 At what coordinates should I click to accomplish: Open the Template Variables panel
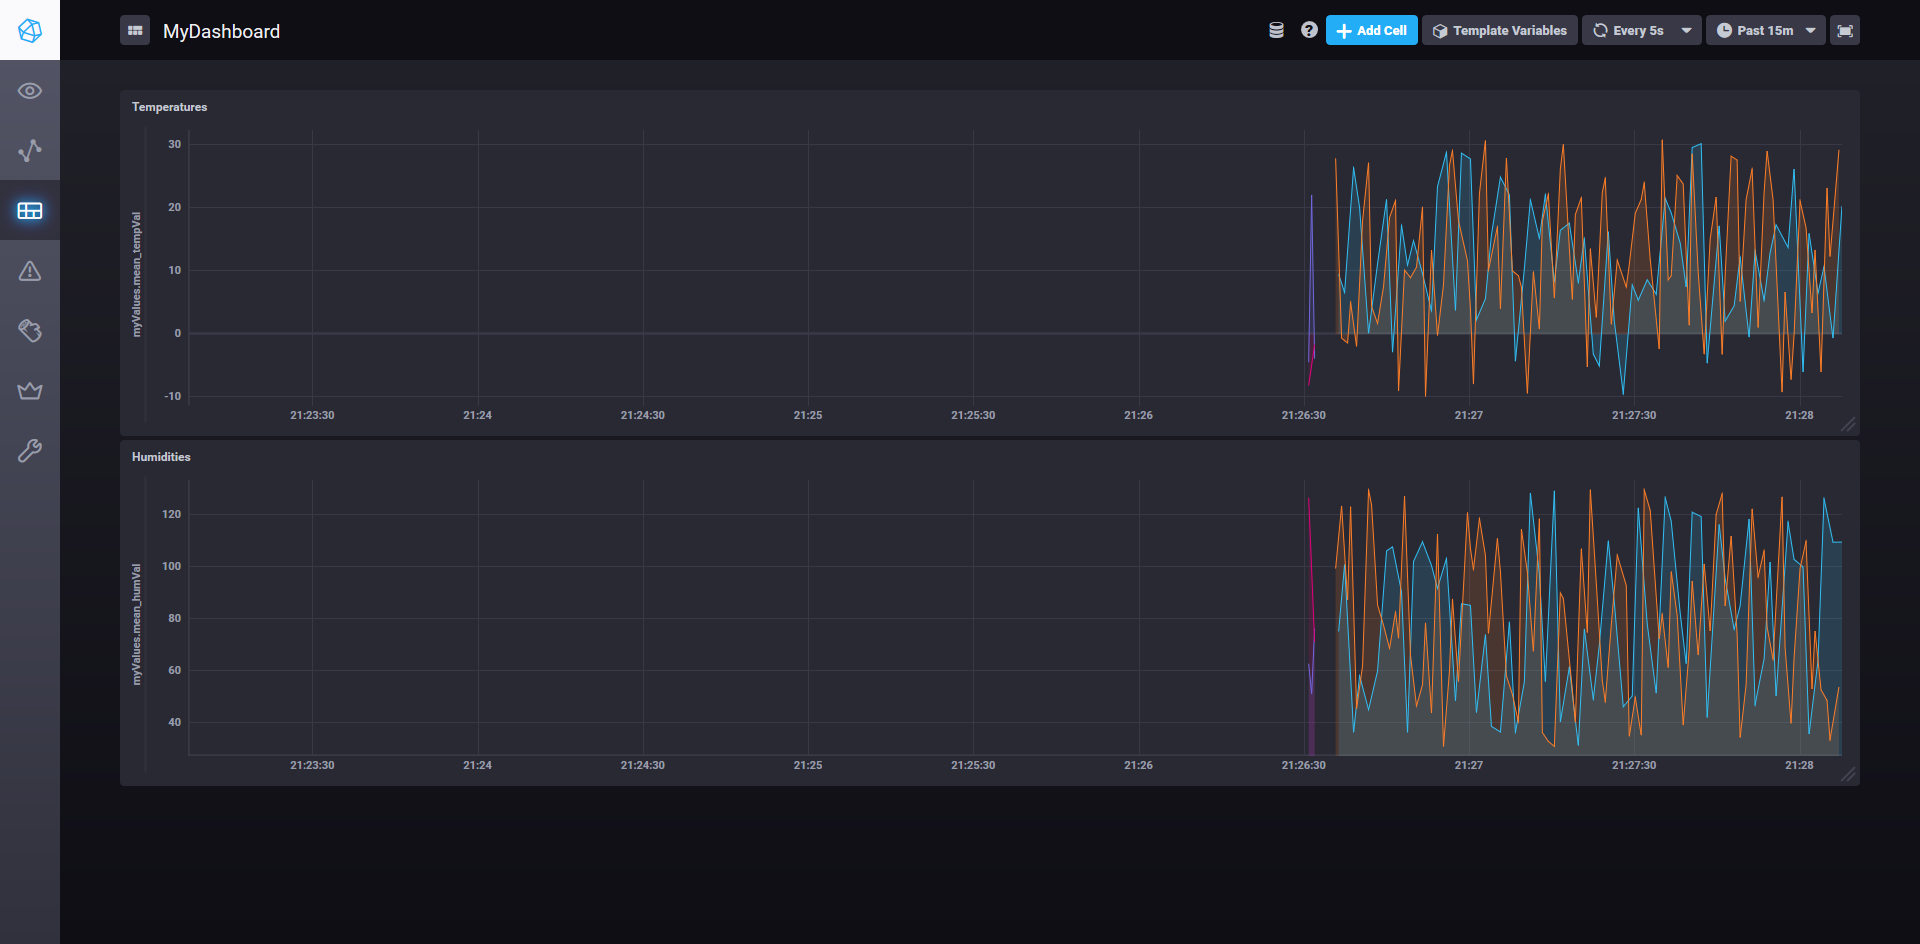point(1498,30)
